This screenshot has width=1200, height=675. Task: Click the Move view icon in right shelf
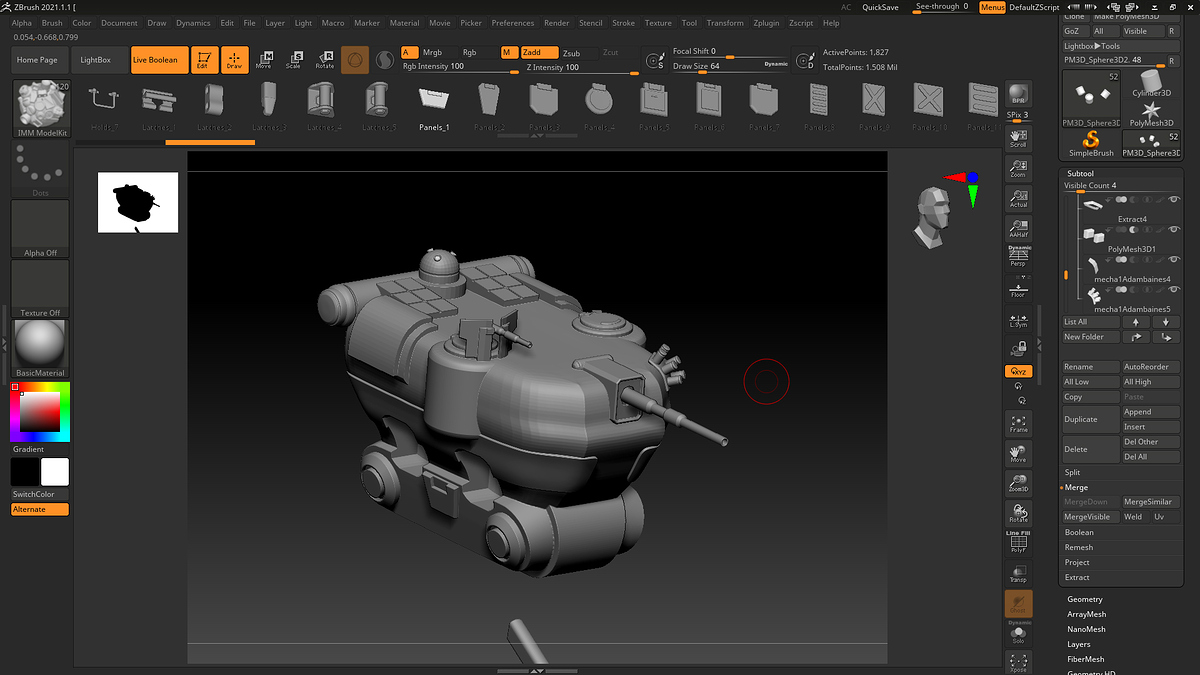(x=1018, y=453)
